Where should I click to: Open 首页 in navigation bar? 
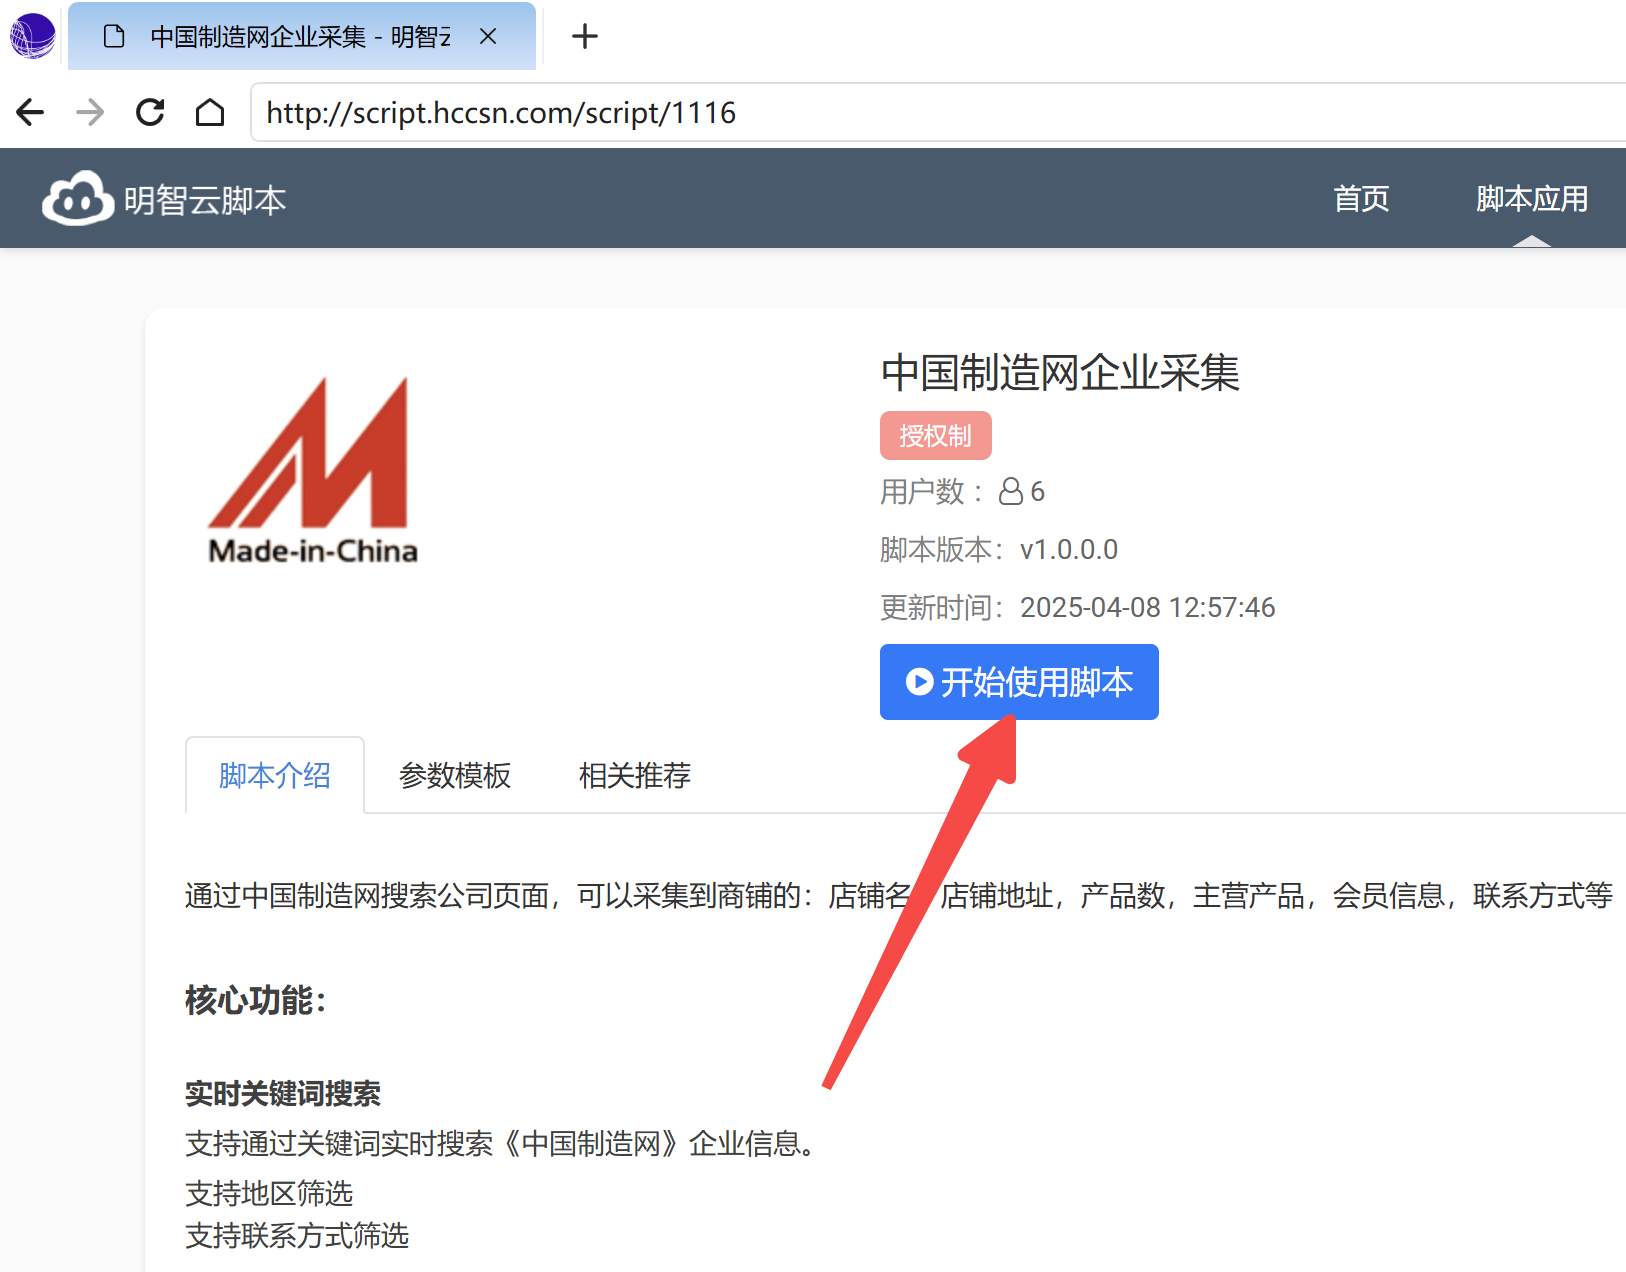1361,199
